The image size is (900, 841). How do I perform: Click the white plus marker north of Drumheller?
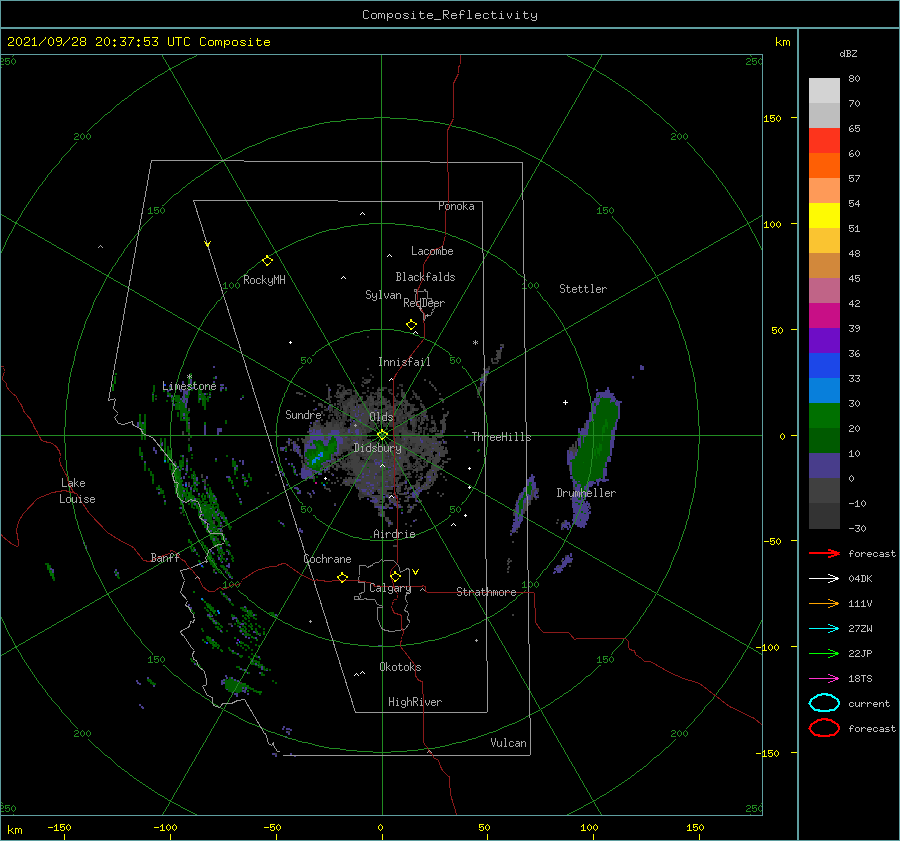pos(565,402)
